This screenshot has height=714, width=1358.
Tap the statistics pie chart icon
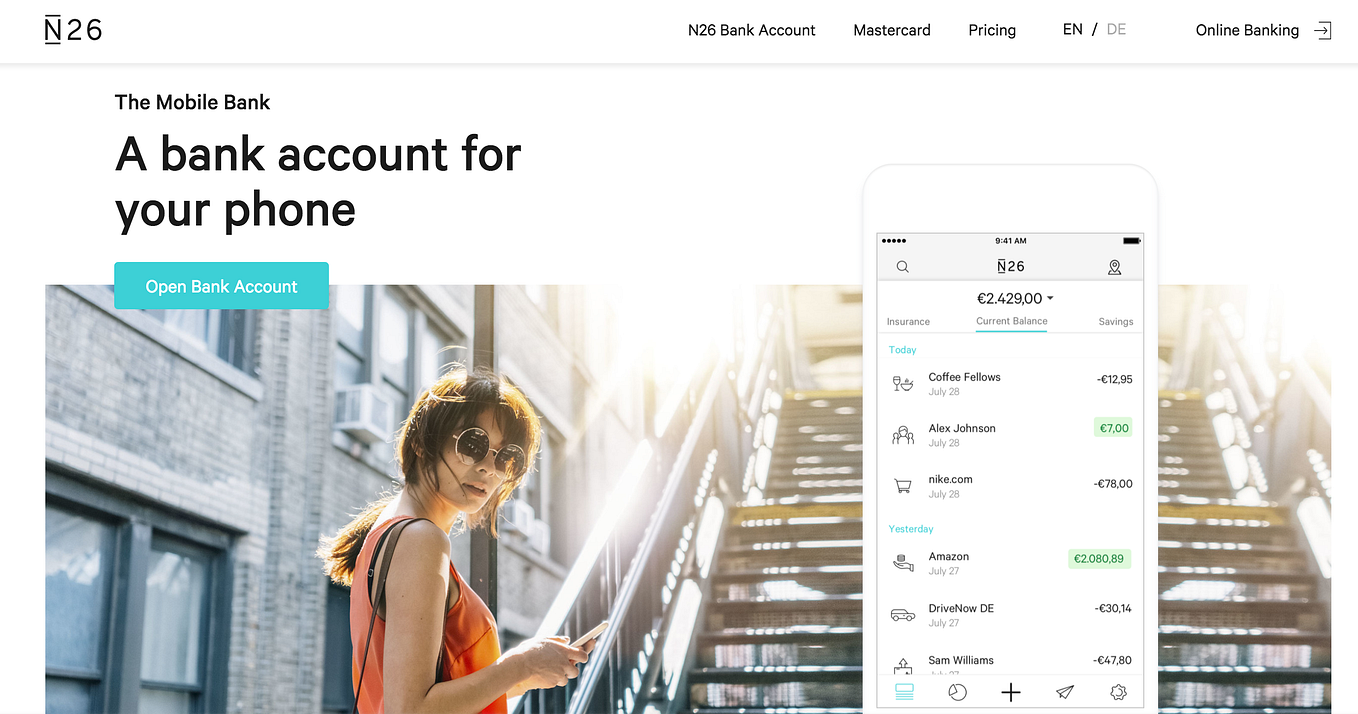pyautogui.click(x=957, y=692)
